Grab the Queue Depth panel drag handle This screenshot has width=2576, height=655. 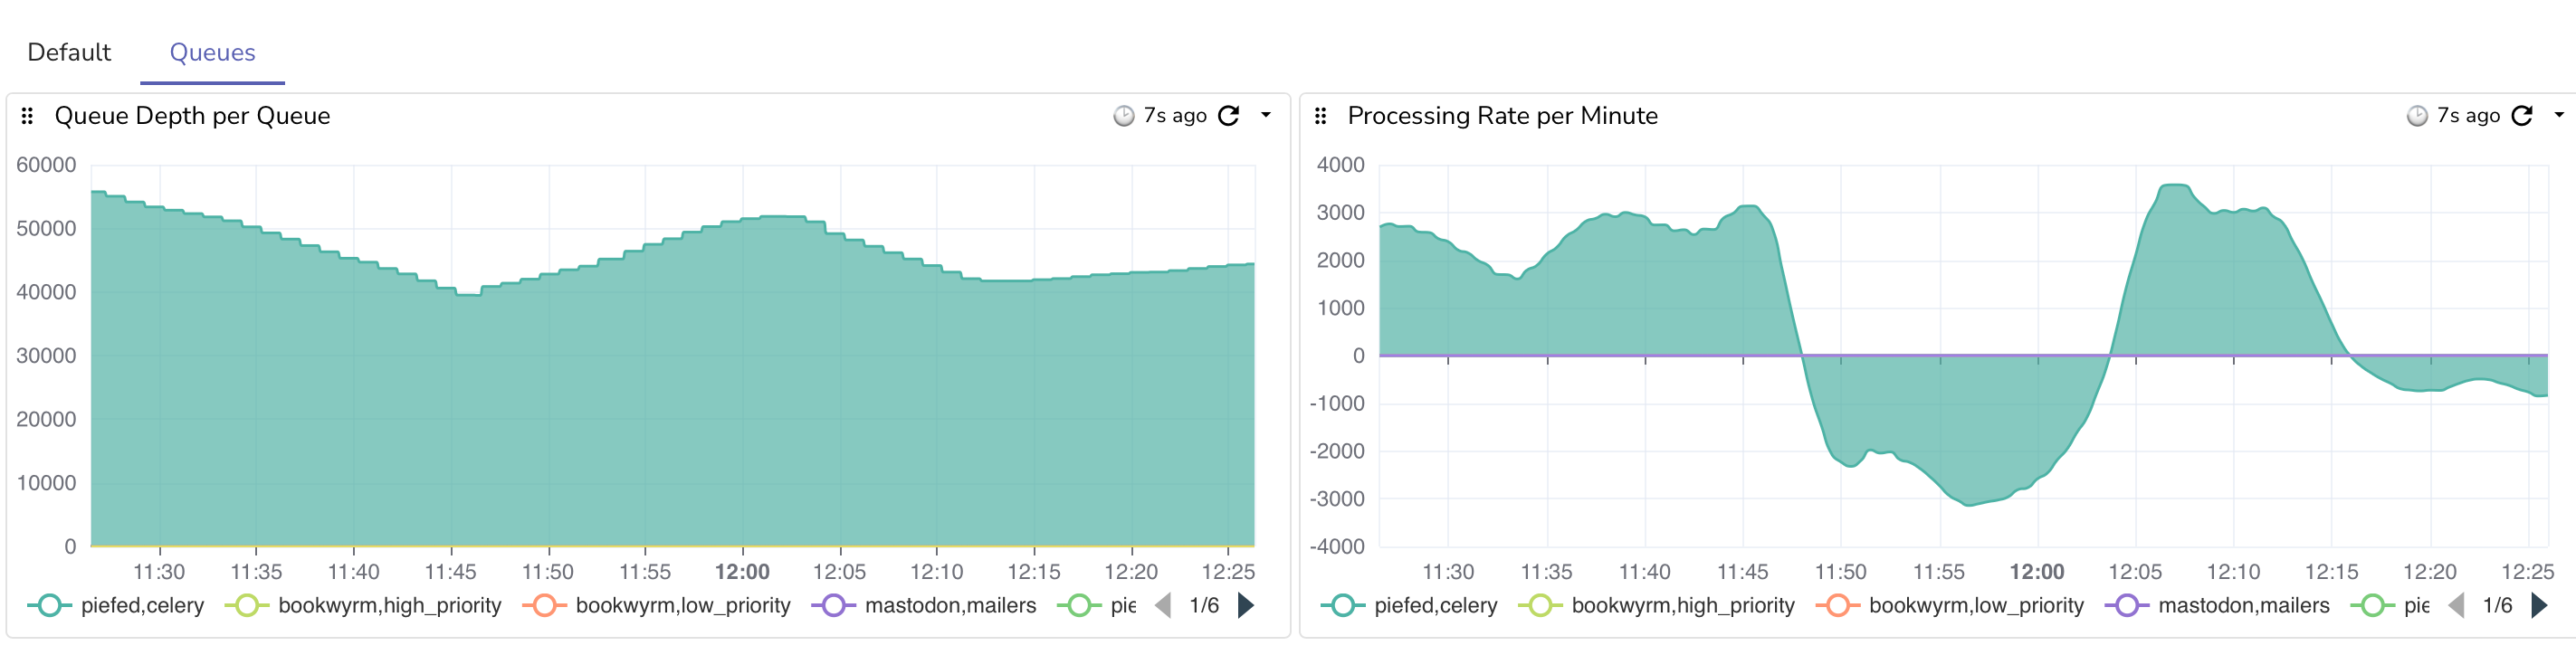click(x=28, y=116)
